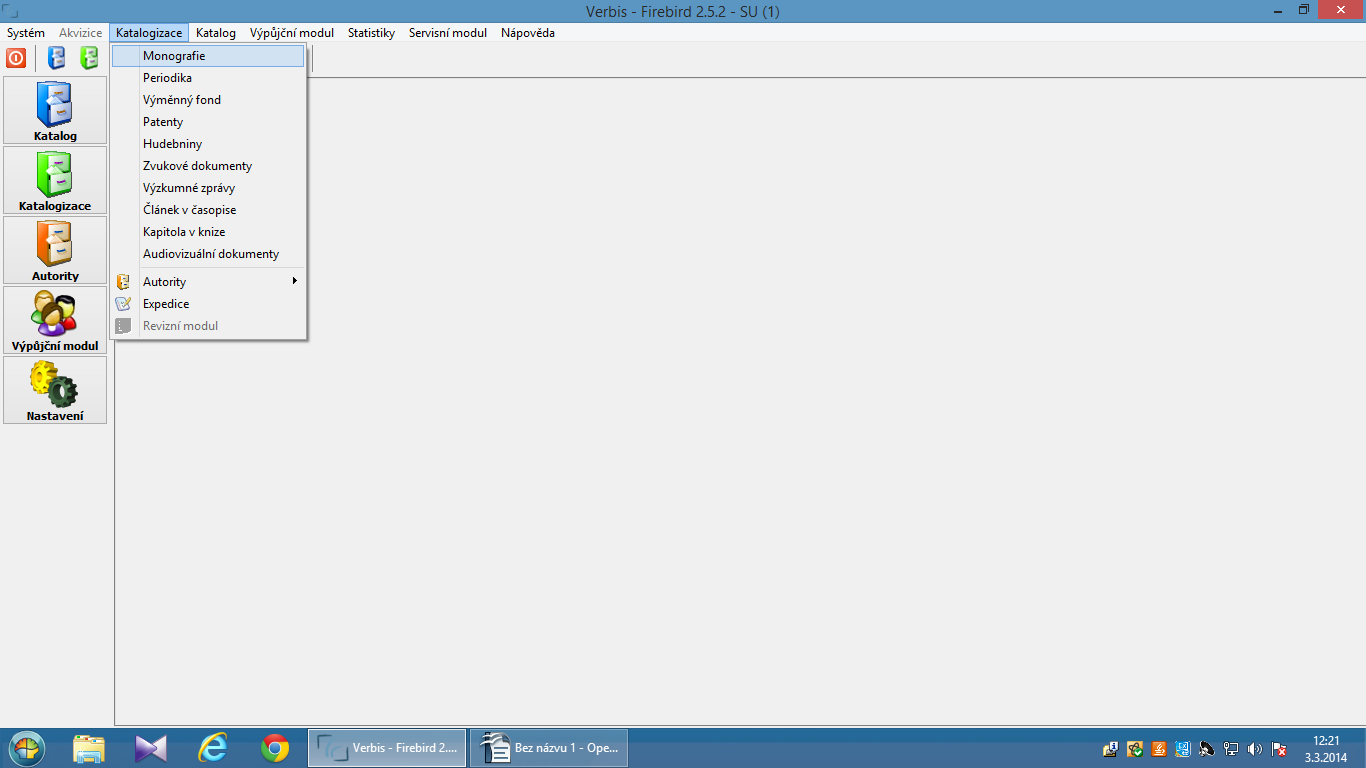This screenshot has width=1366, height=768.
Task: Select Audiovizuální dokumenty entry
Action: pyautogui.click(x=208, y=254)
